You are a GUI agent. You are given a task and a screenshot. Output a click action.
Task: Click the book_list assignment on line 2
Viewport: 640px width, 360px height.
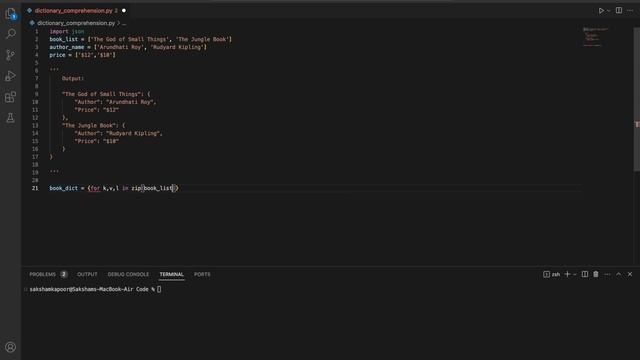click(x=140, y=39)
